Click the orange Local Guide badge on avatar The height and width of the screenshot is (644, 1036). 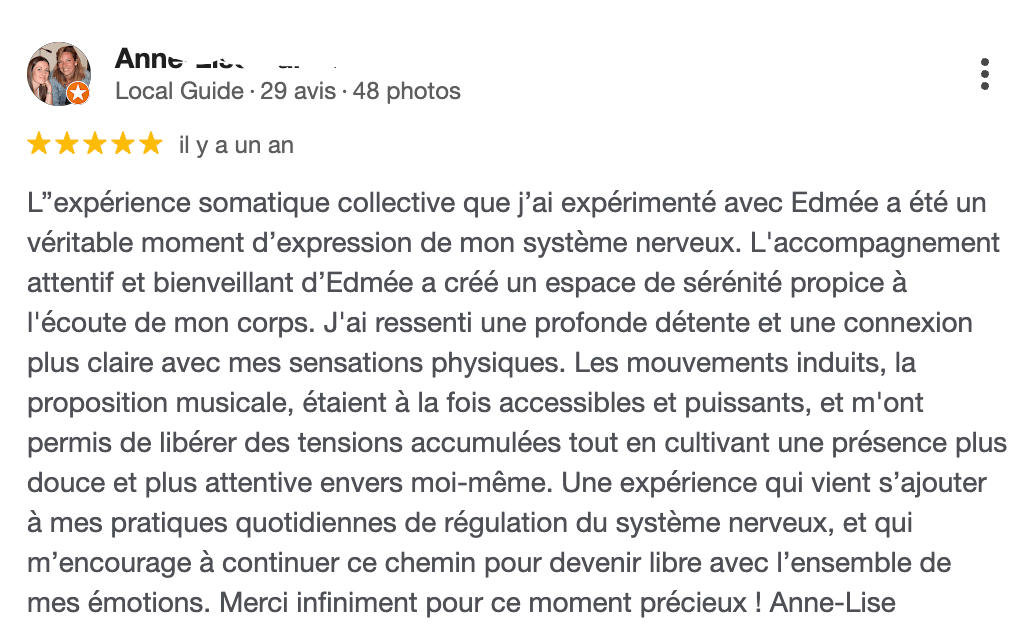(78, 93)
